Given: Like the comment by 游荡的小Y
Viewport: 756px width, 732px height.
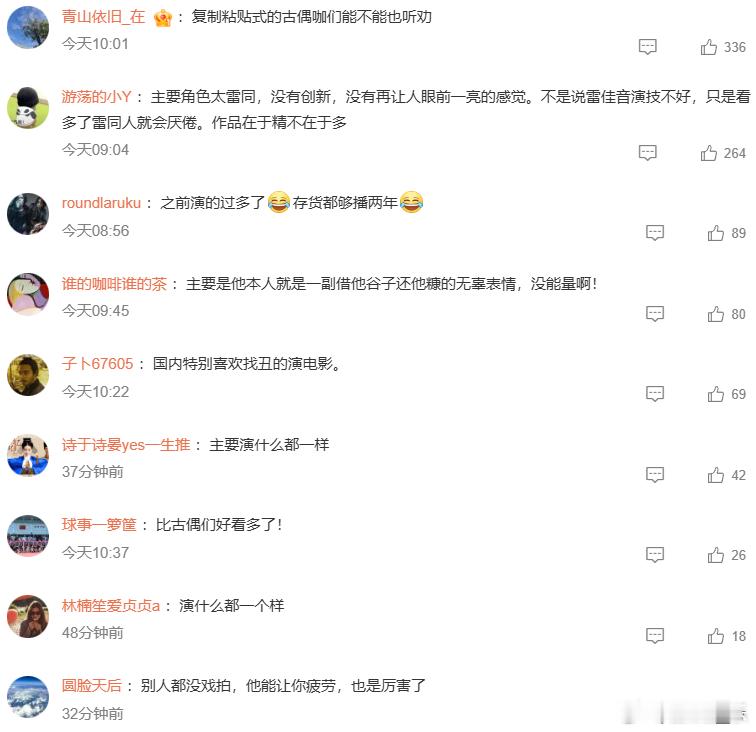Looking at the screenshot, I should click(708, 153).
